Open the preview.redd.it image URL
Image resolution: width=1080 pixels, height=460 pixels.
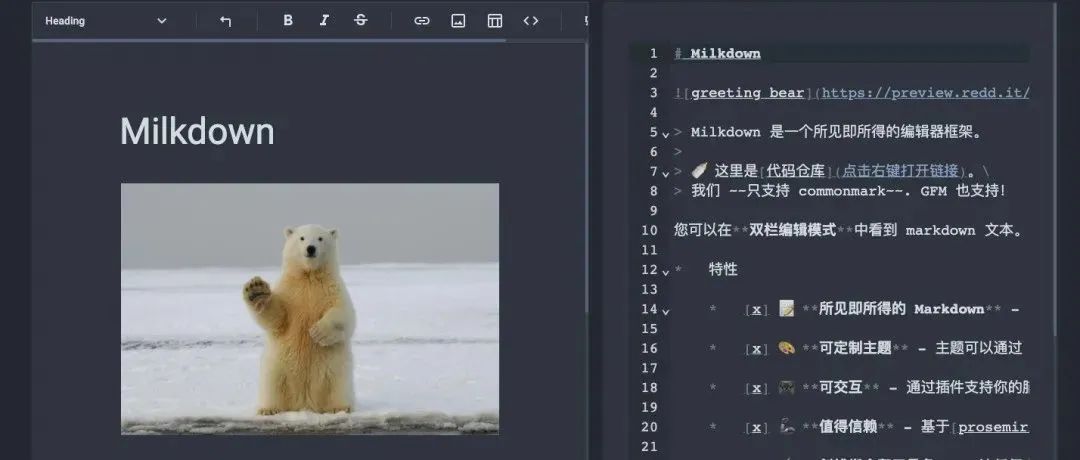(x=925, y=93)
